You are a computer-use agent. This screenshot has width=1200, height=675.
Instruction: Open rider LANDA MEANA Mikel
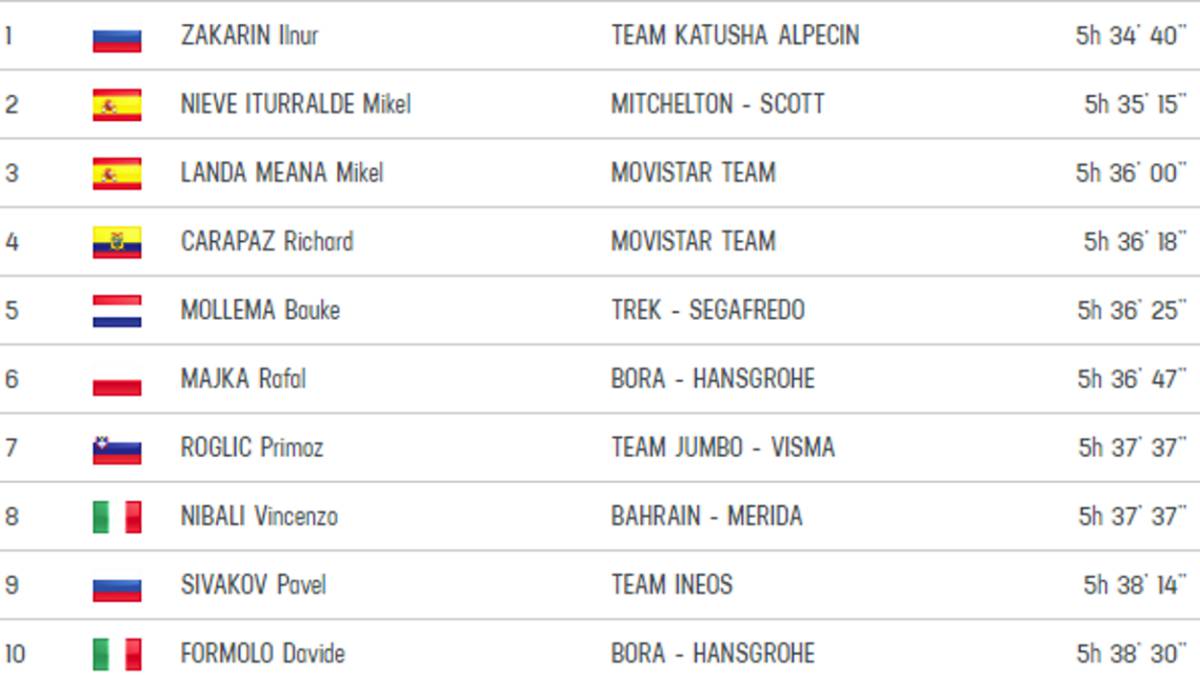(x=282, y=173)
